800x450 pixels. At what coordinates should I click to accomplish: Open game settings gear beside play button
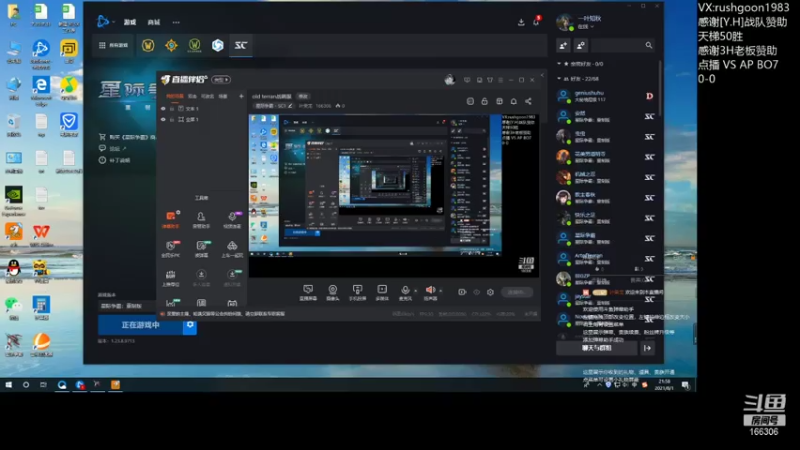[190, 325]
